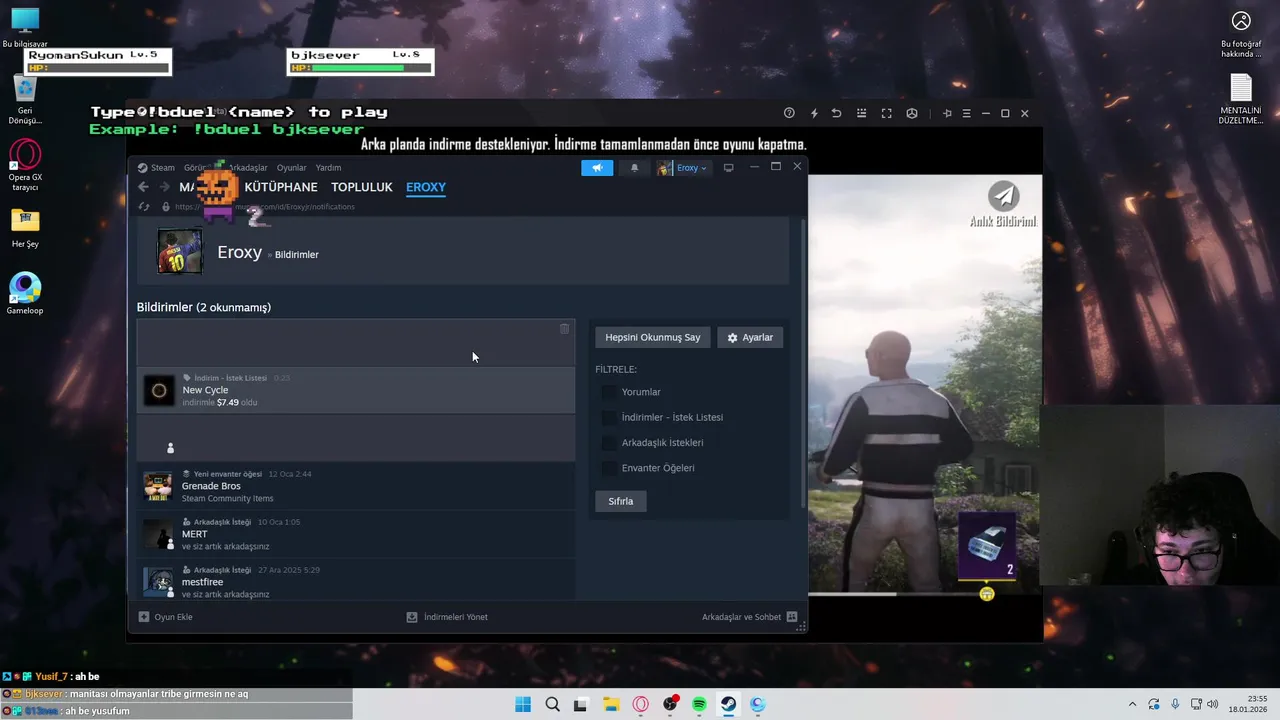Open İndirmeleri Yönet downloads manager
This screenshot has height=720, width=1280.
447,617
